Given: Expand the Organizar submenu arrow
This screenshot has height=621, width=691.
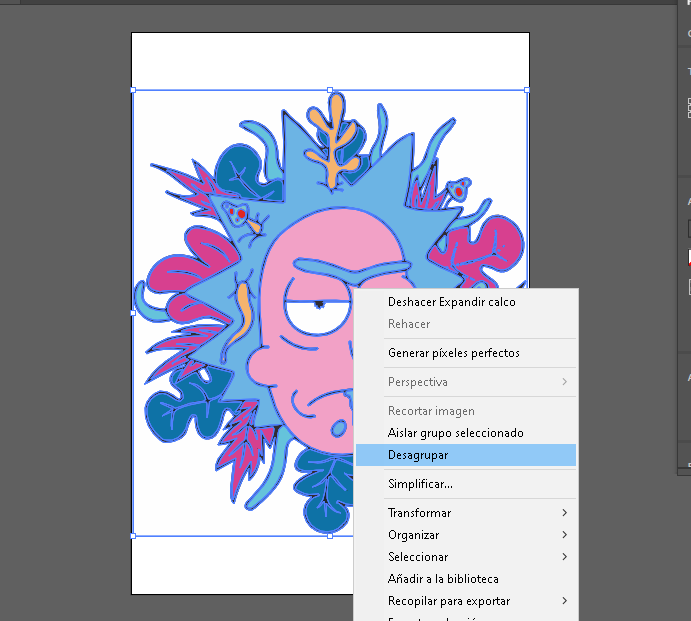Looking at the screenshot, I should point(565,535).
